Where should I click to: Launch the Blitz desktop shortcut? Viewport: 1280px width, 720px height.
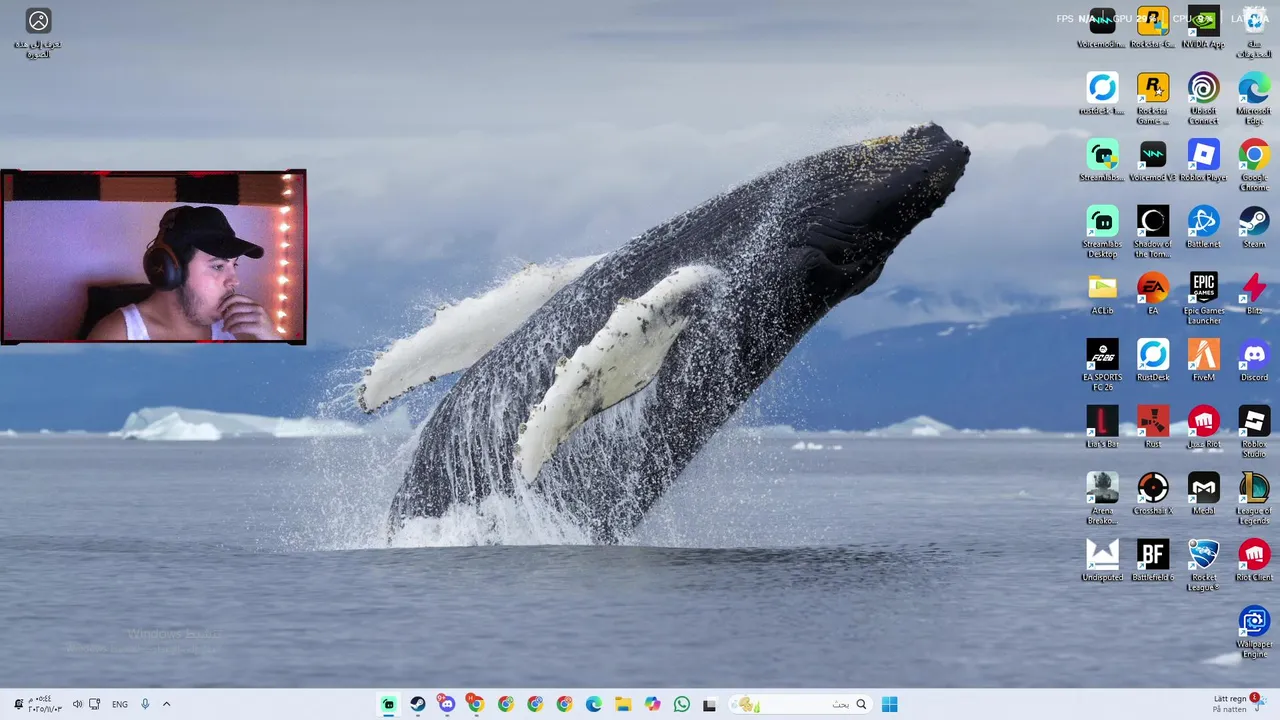(1254, 294)
